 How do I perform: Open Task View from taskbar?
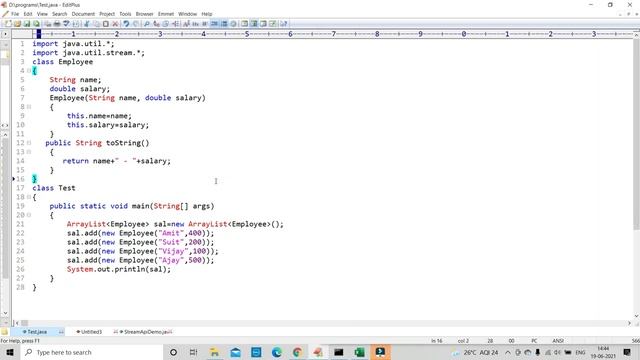click(193, 352)
